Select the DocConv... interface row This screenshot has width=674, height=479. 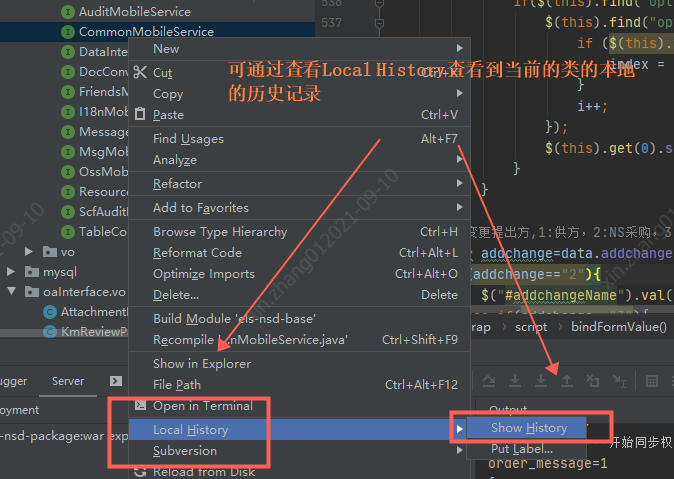64,72
